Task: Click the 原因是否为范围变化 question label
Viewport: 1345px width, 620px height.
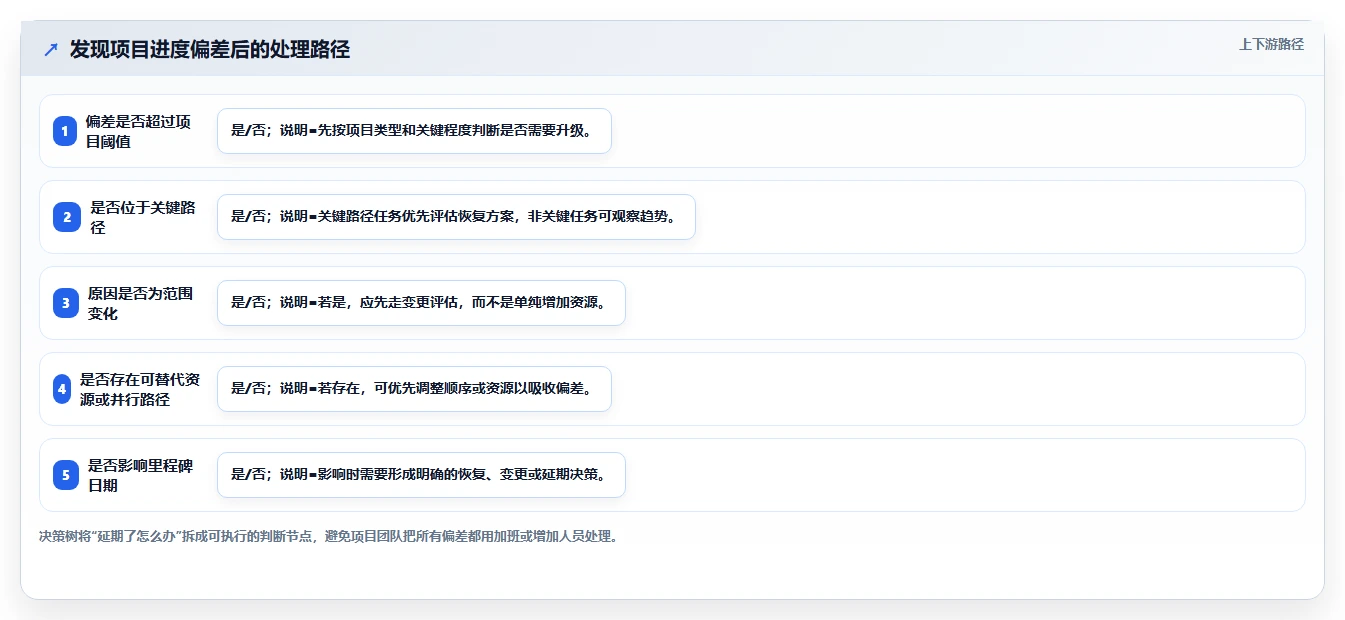Action: (140, 303)
